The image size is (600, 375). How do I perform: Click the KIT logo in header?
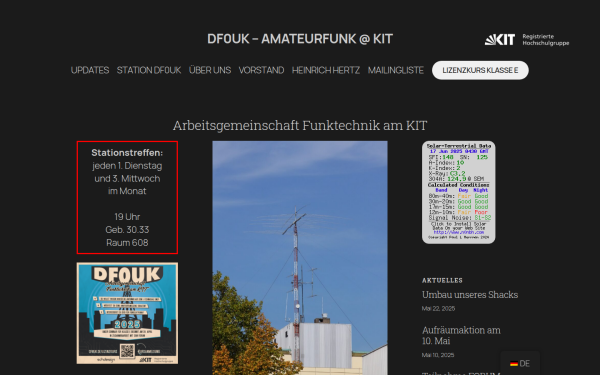click(500, 39)
